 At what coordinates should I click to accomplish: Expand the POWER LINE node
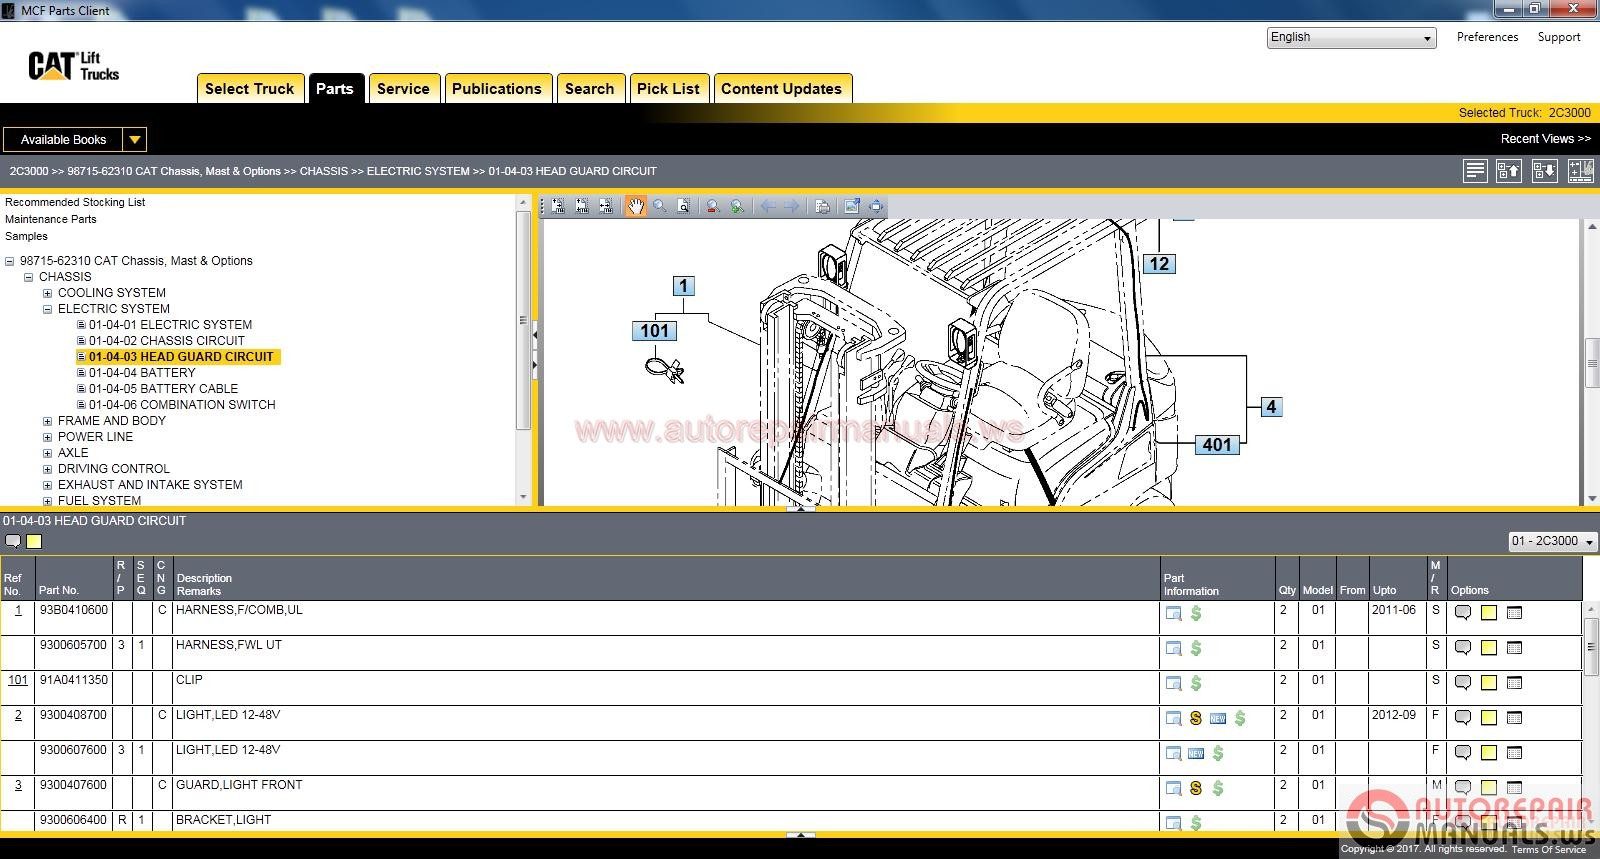coord(47,437)
